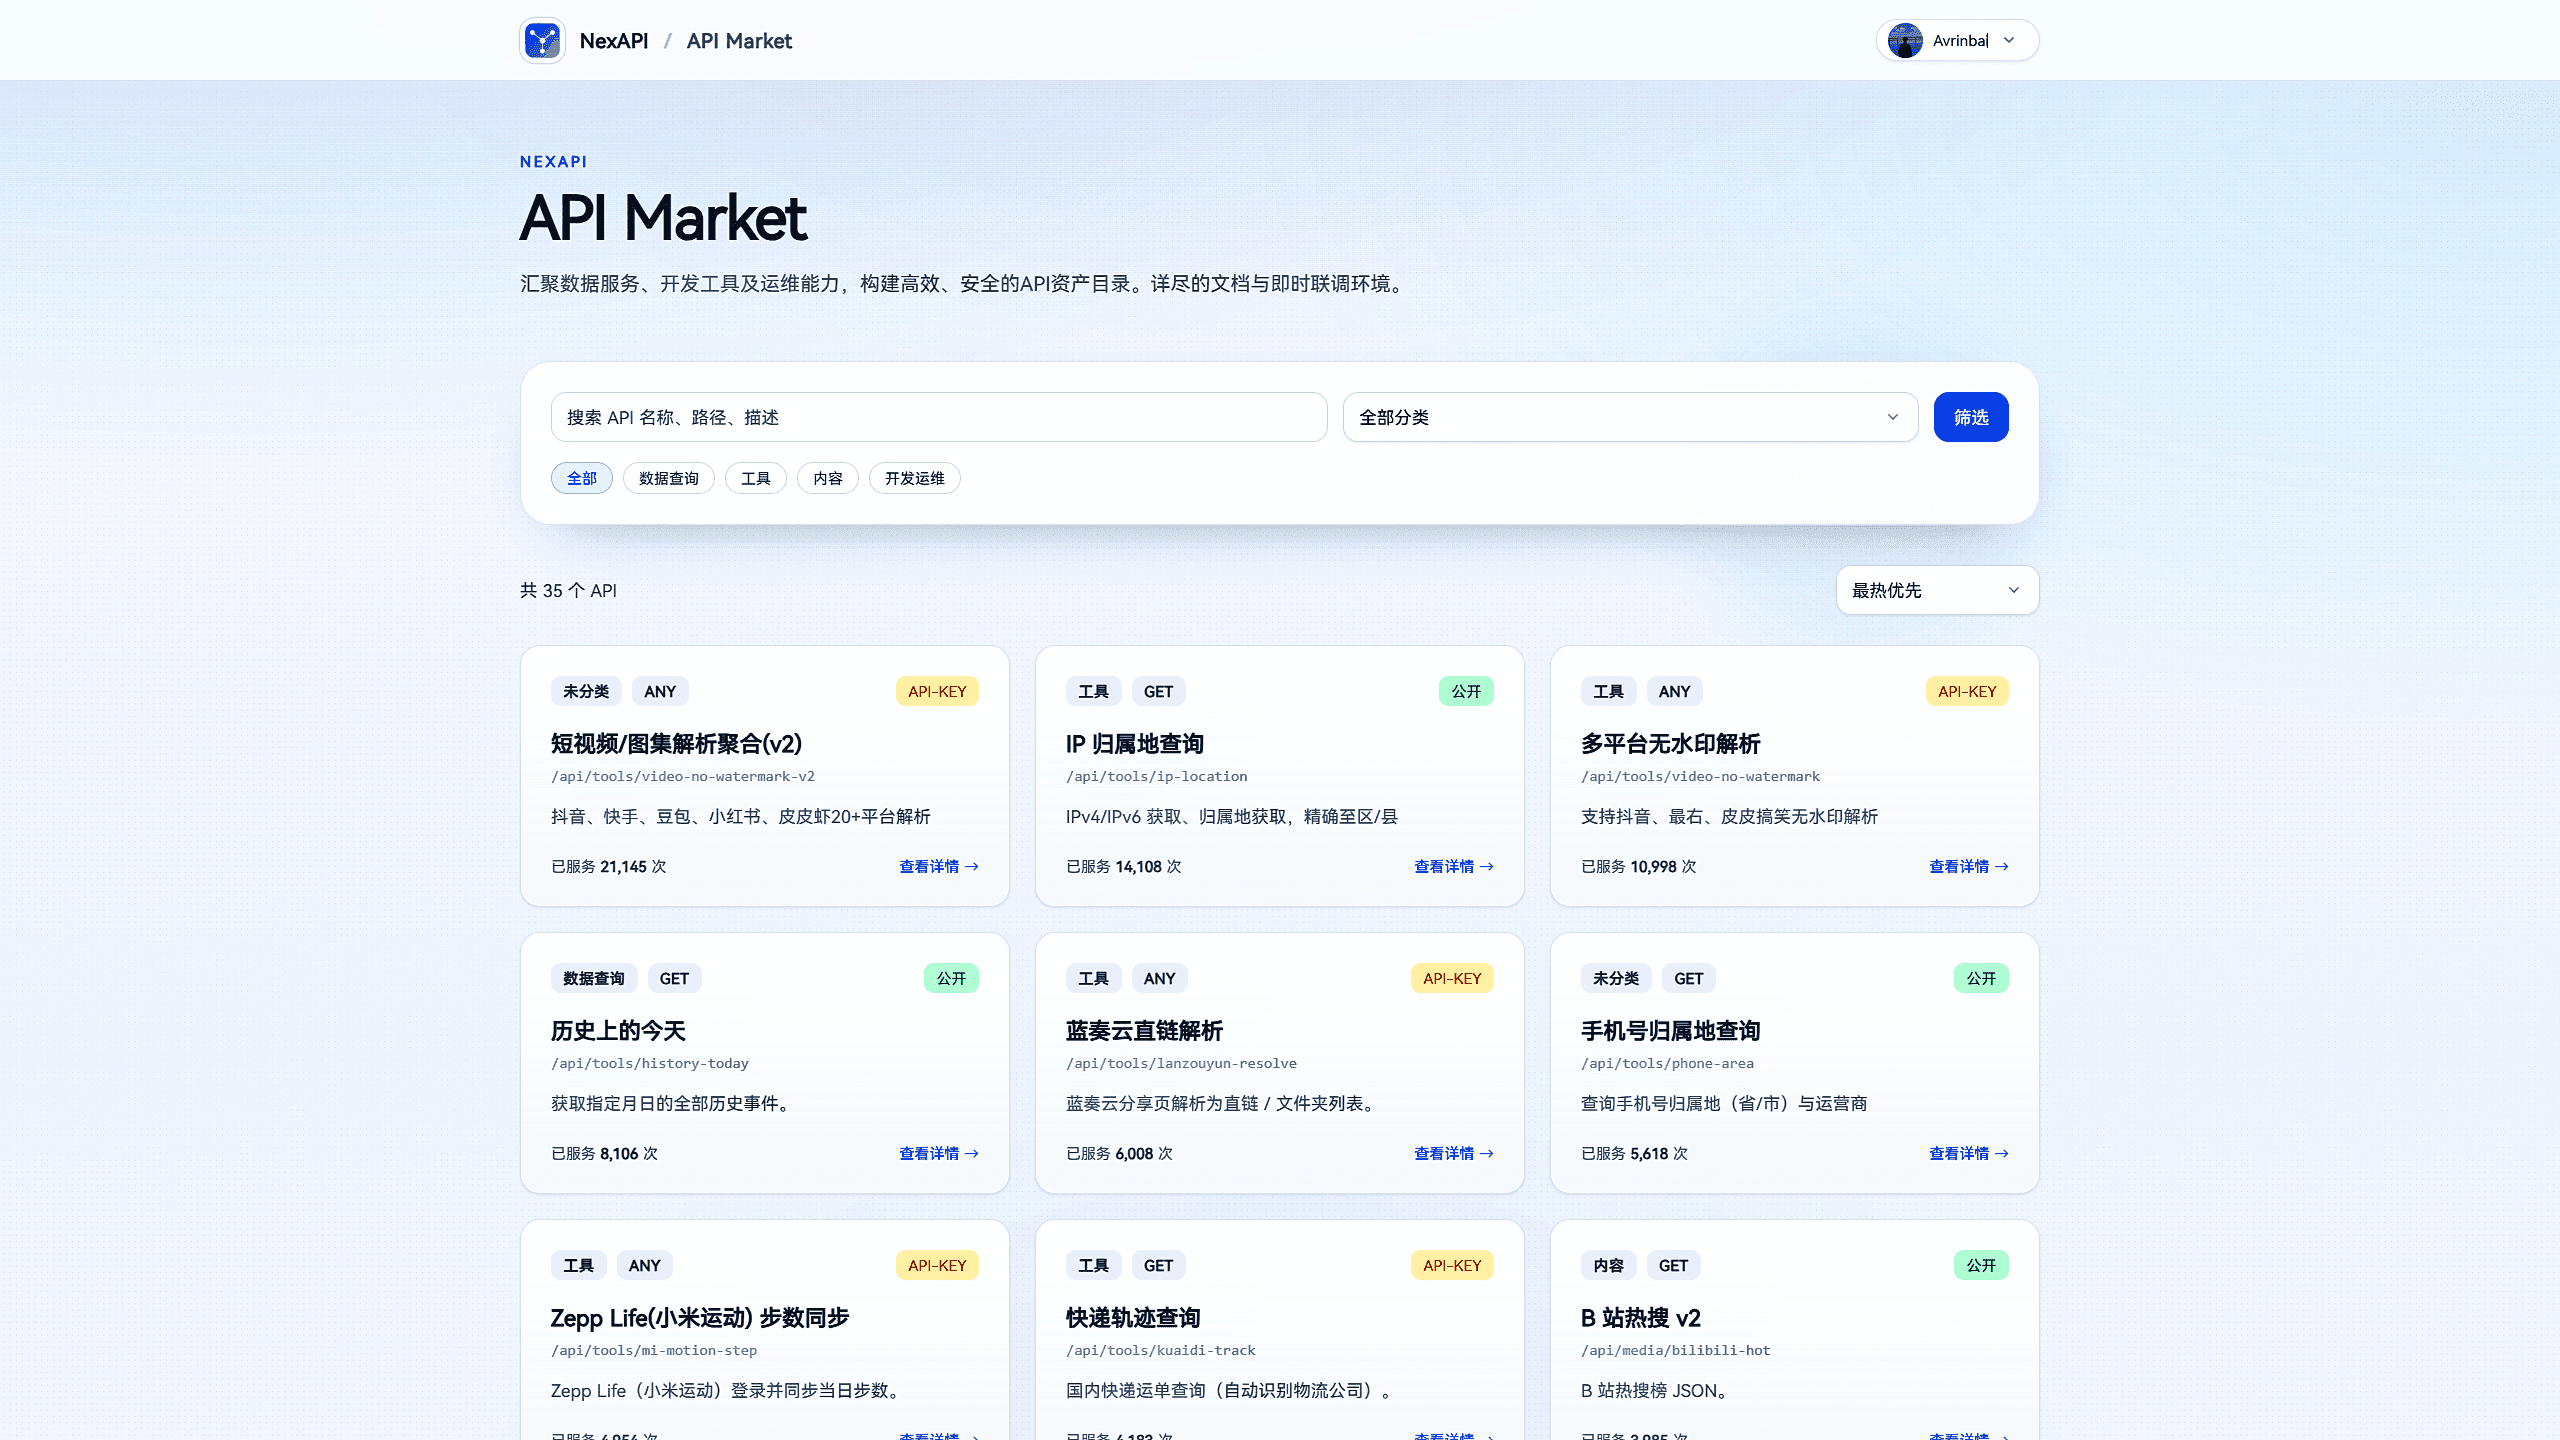Open details for IP 归属地查询
This screenshot has height=1440, width=2560.
click(1453, 867)
